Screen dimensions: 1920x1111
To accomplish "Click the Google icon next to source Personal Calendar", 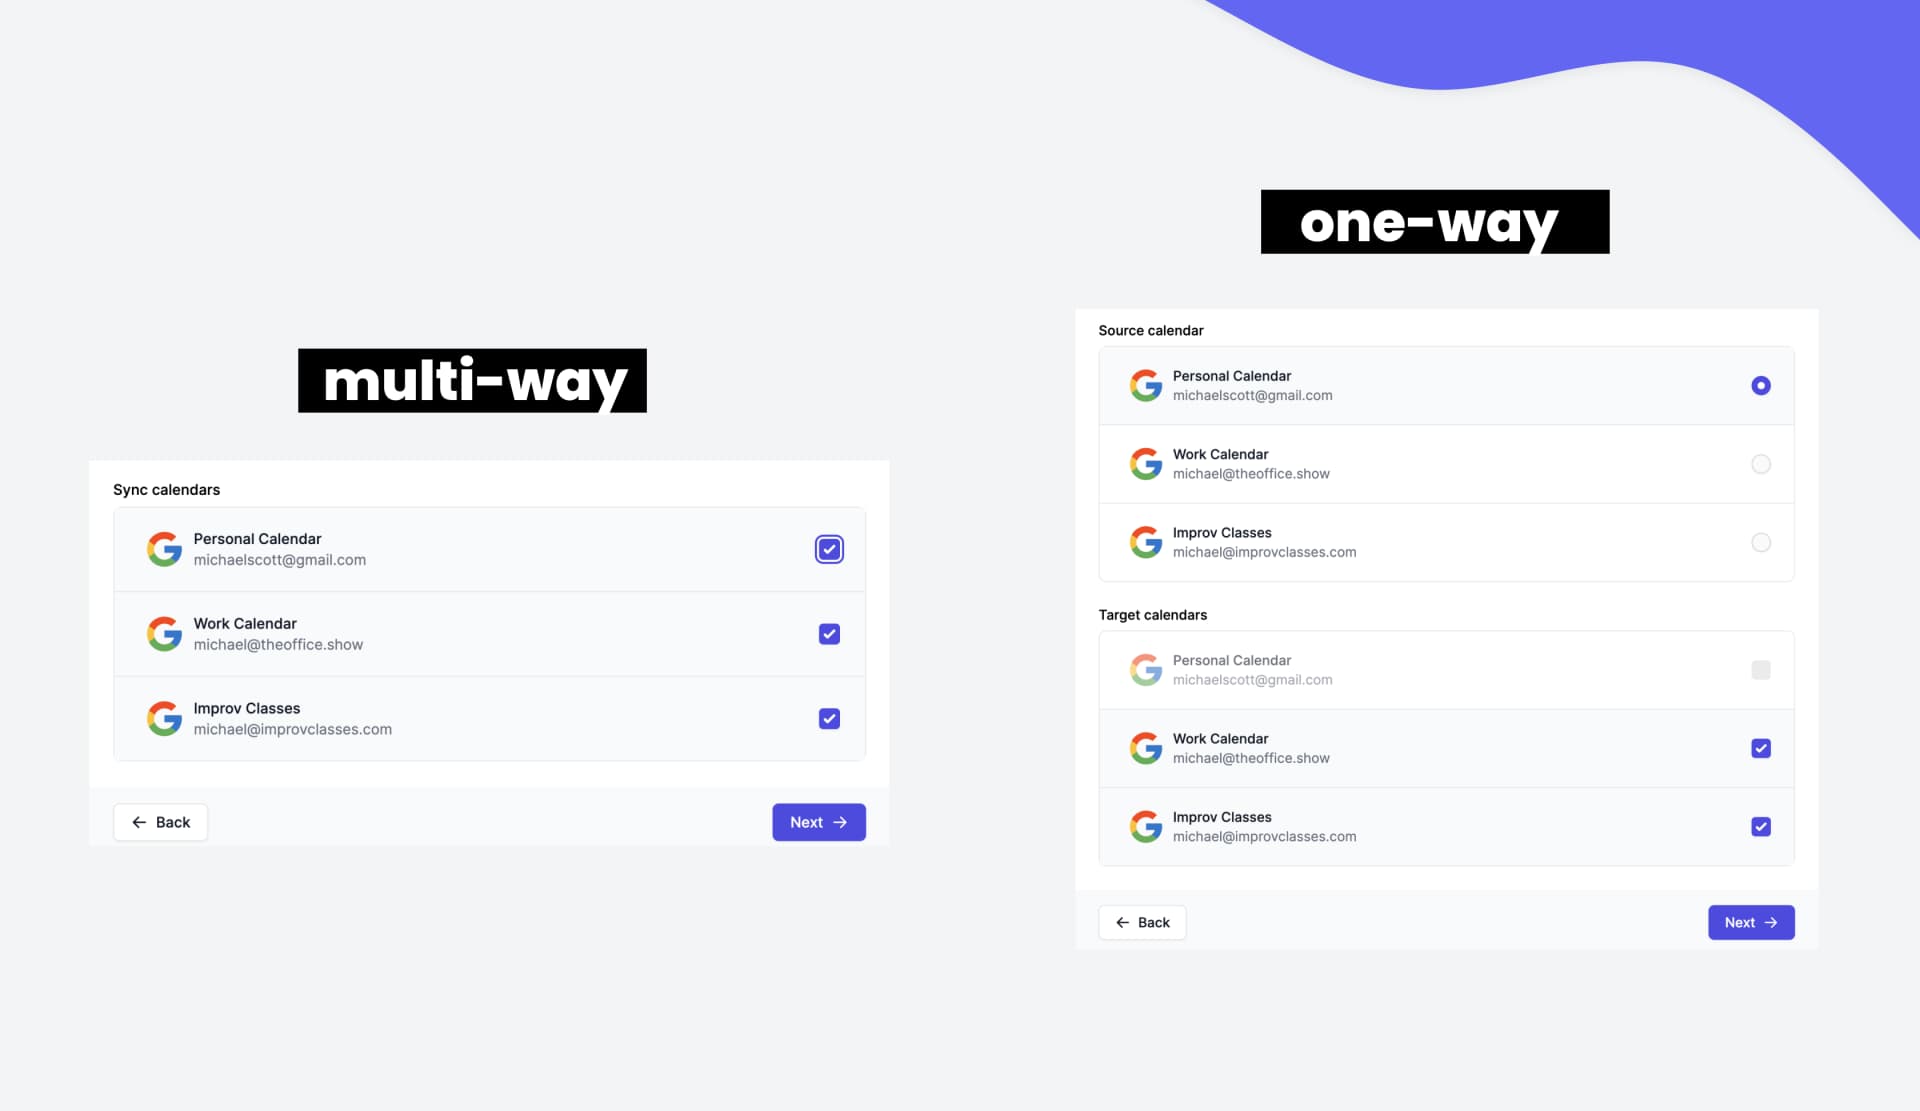I will pos(1142,385).
